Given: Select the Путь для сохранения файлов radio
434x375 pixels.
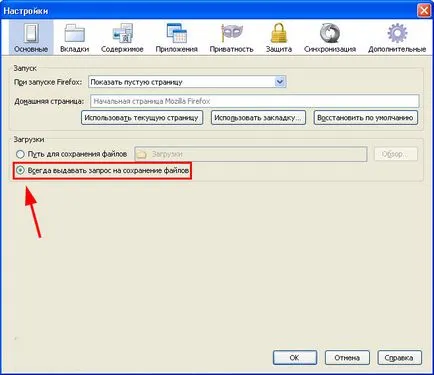Looking at the screenshot, I should [x=20, y=154].
